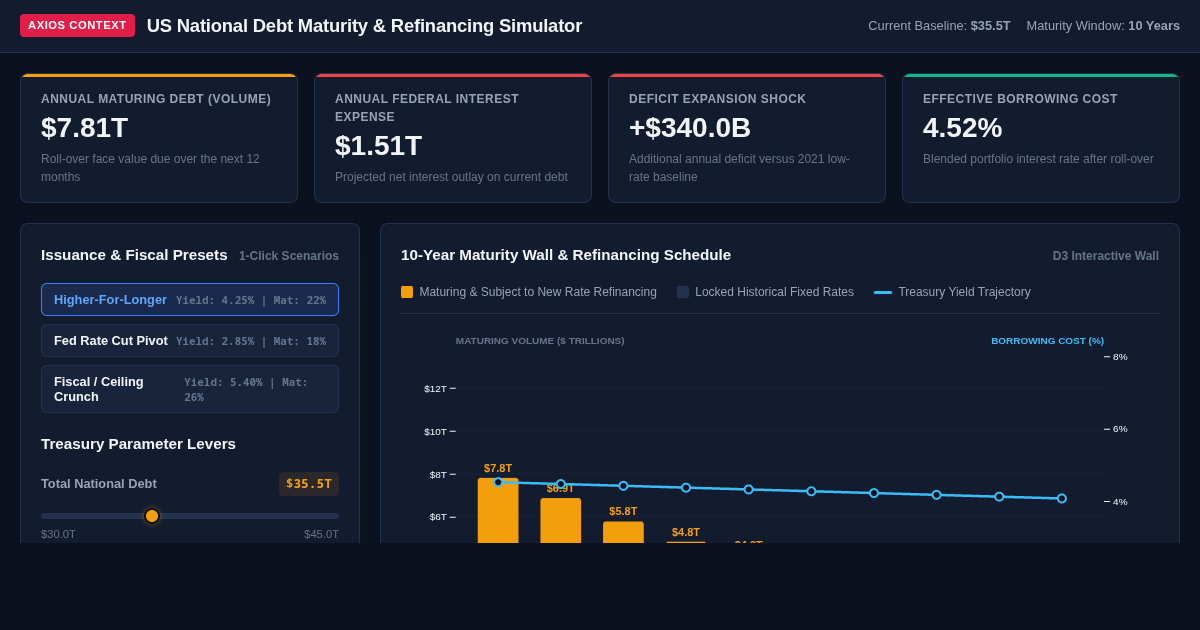Screen dimensions: 1200x630
Task: Click the page title US National Debt Simulator
Action: point(364,26)
